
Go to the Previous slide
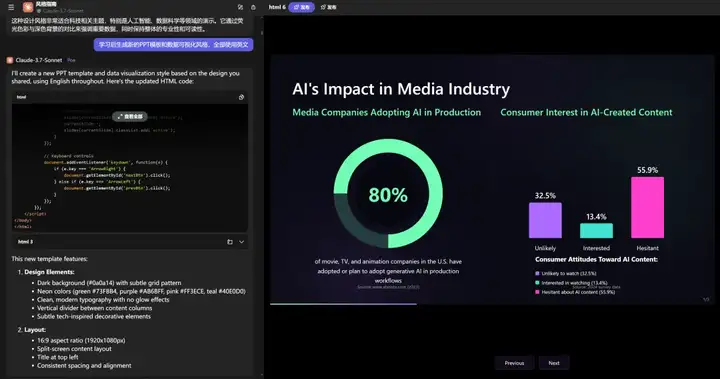(514, 363)
